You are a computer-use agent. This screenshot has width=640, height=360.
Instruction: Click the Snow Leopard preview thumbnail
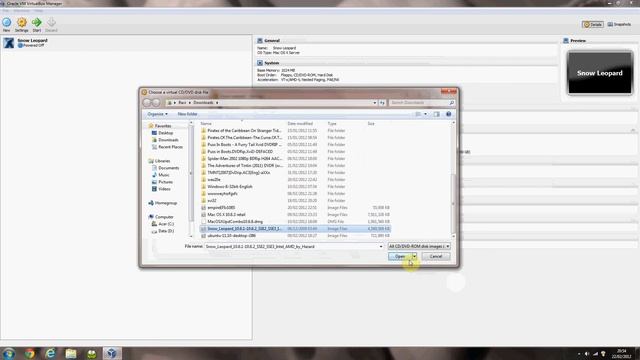tap(600, 73)
